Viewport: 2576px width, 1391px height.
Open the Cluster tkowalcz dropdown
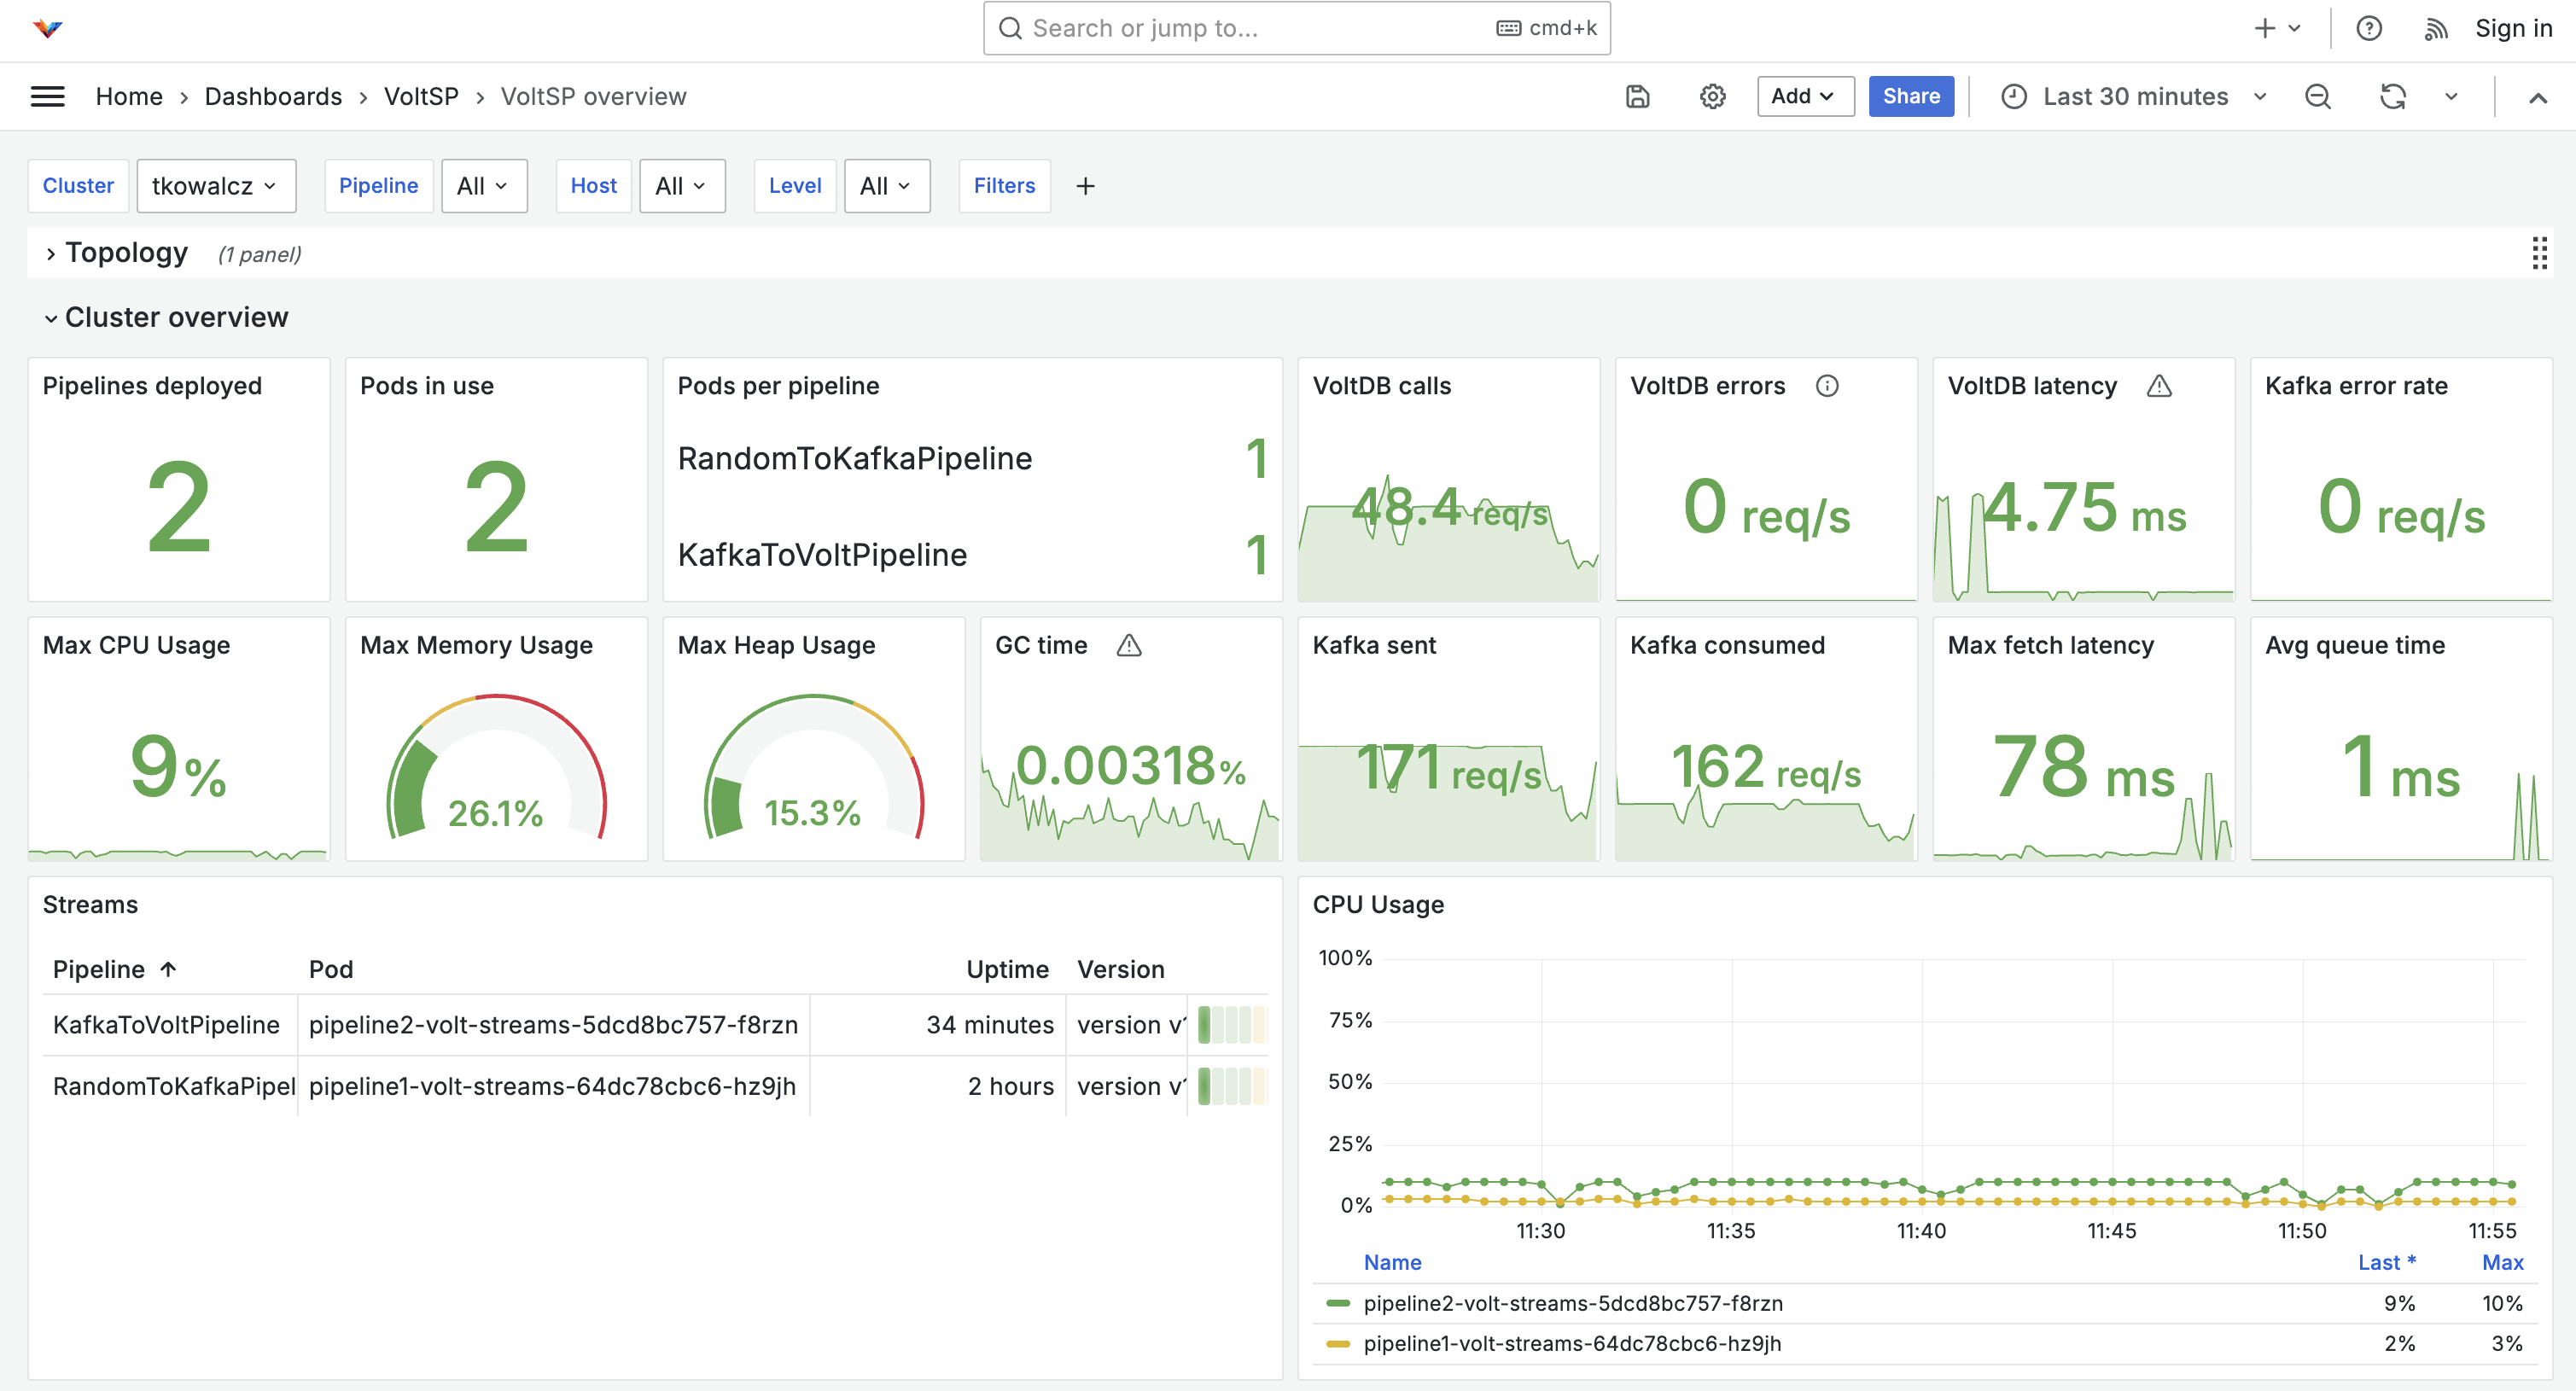coord(215,186)
